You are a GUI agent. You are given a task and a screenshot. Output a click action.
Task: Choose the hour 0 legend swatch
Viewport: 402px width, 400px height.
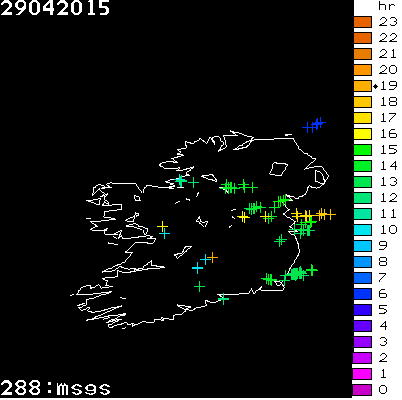click(362, 390)
